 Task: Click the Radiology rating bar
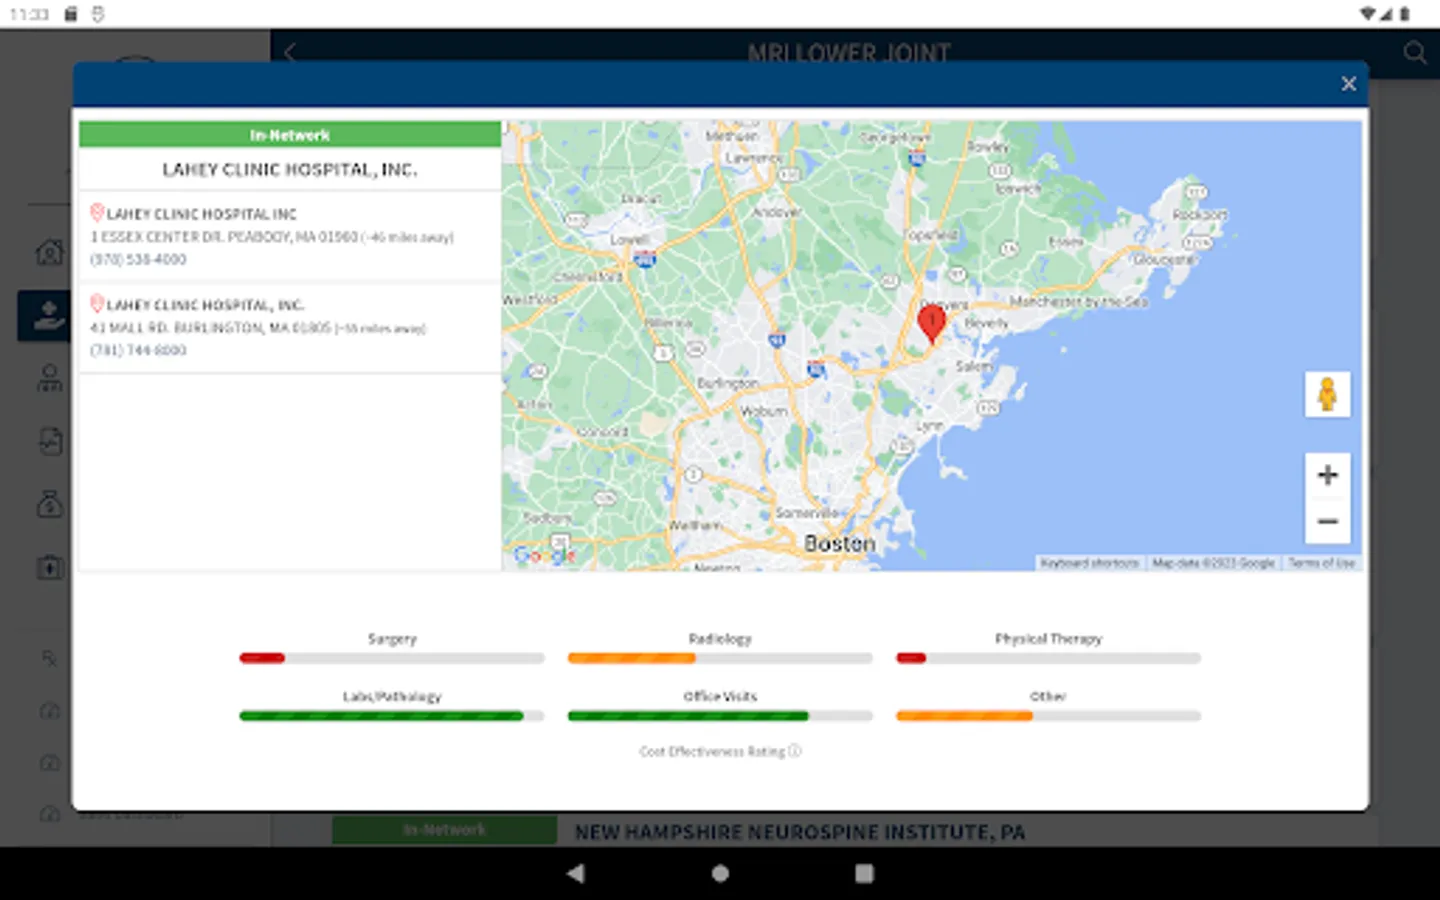pos(719,658)
